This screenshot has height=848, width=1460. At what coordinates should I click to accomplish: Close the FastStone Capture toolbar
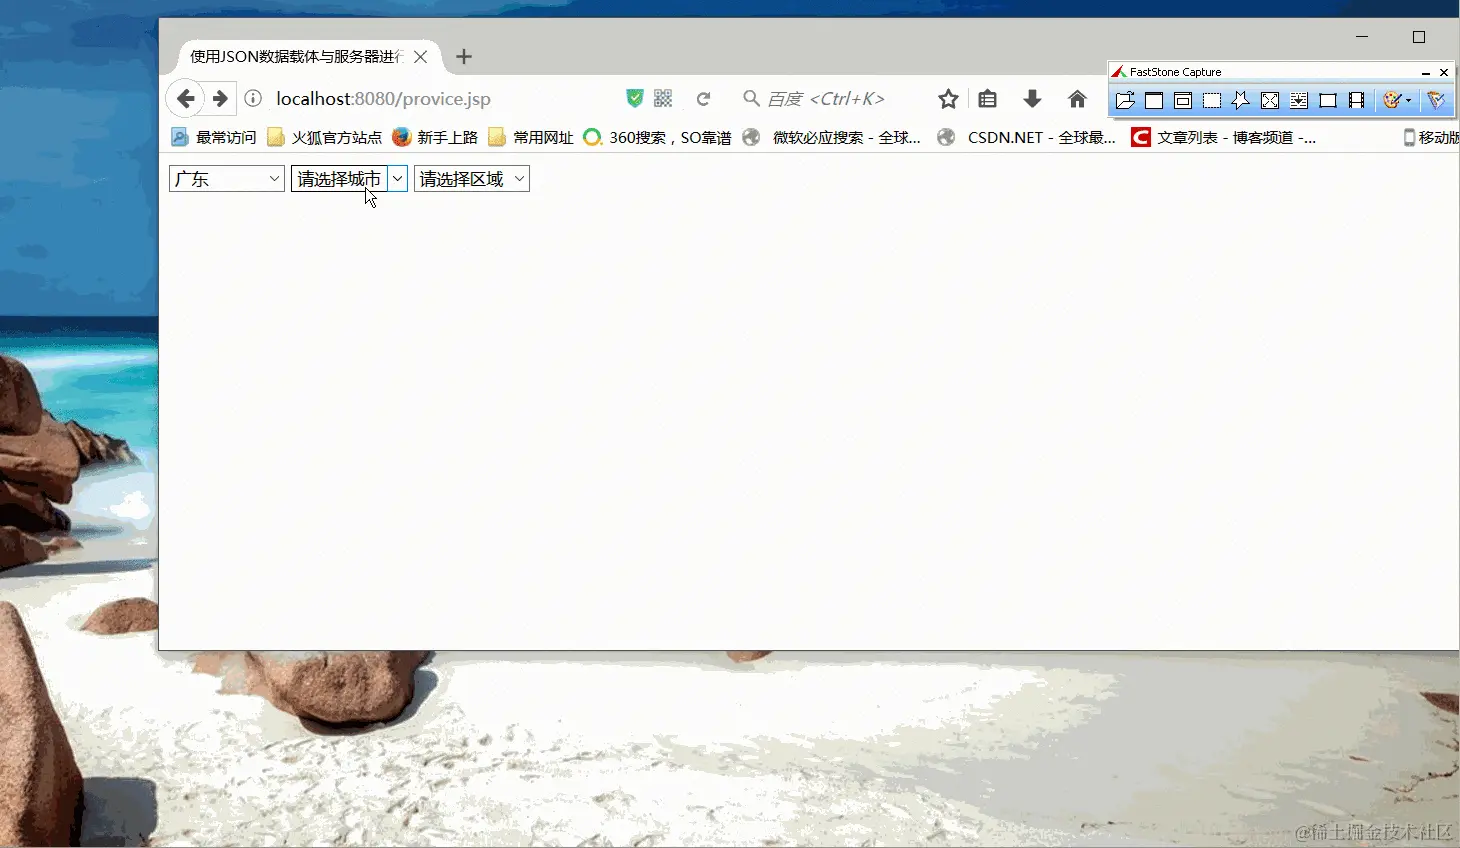click(x=1444, y=73)
